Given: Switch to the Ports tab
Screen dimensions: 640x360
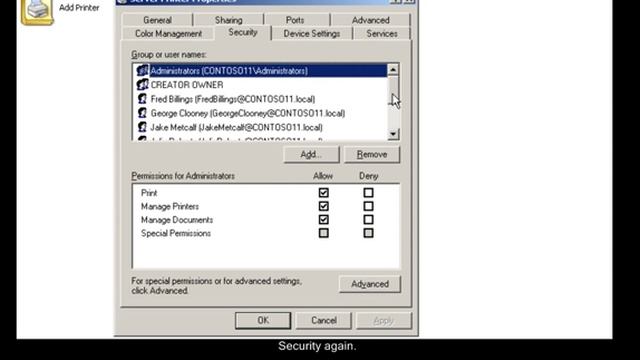Looking at the screenshot, I should pos(295,20).
